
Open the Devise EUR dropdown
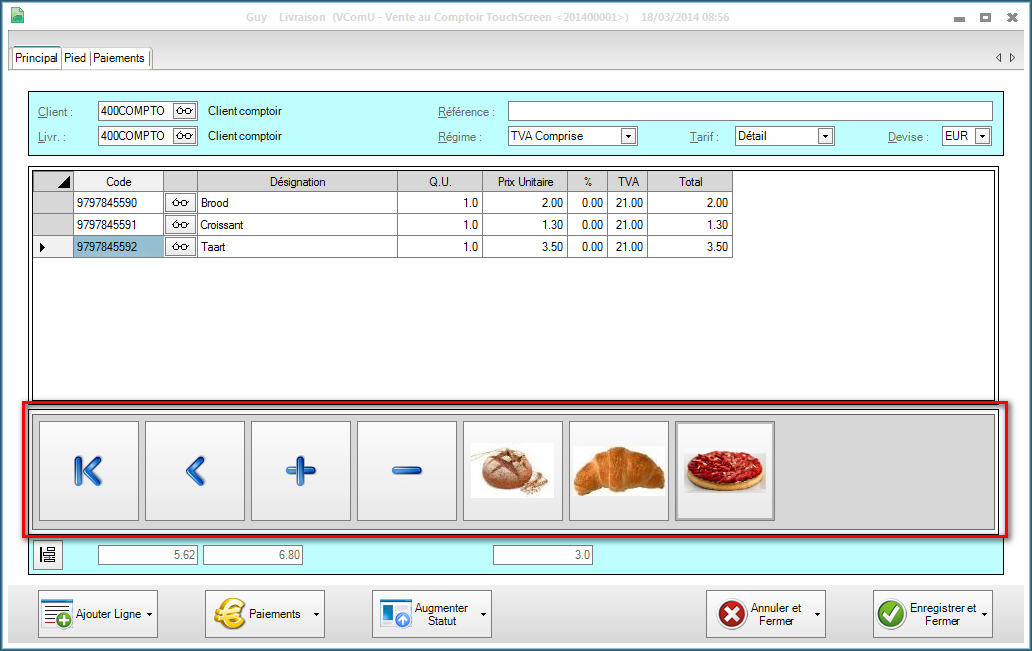click(x=982, y=136)
